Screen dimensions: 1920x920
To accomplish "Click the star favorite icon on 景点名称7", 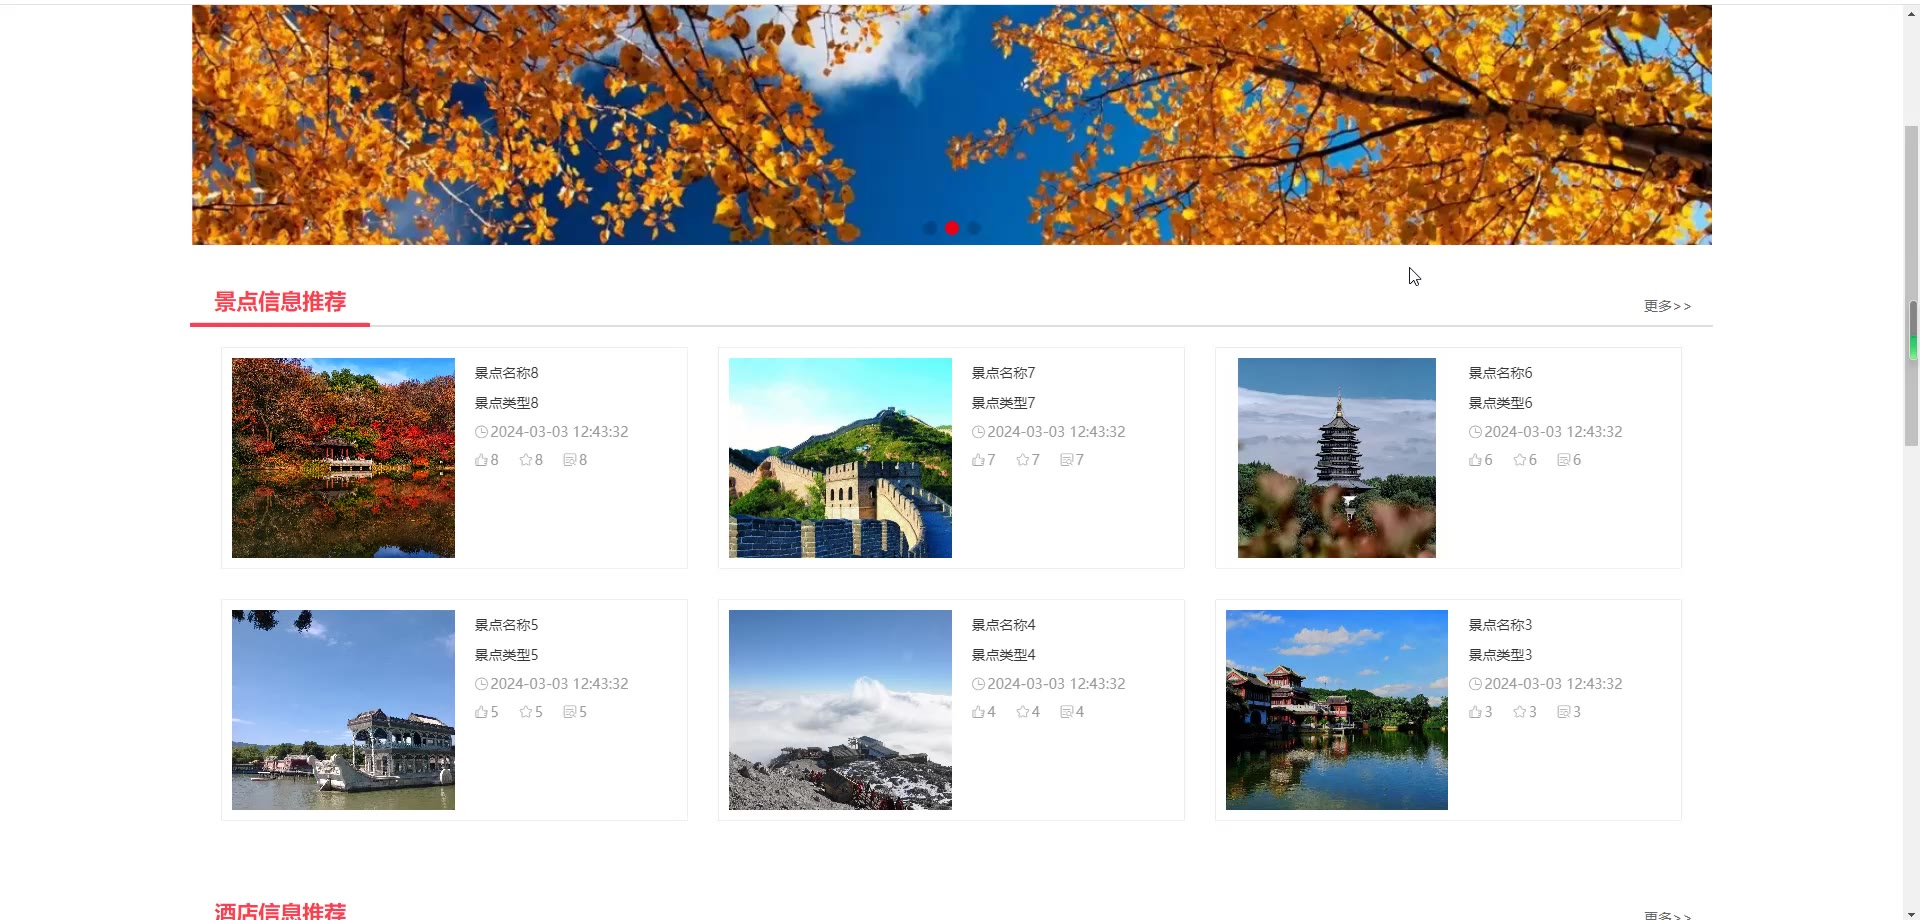I will click(x=1022, y=460).
